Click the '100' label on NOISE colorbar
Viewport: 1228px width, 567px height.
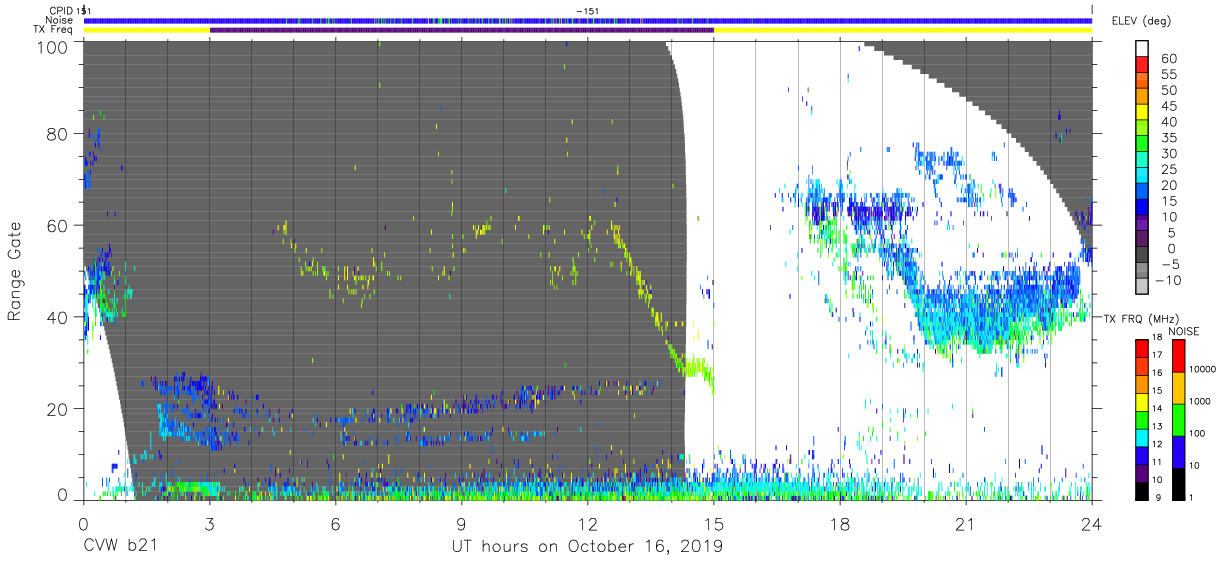pos(1197,435)
